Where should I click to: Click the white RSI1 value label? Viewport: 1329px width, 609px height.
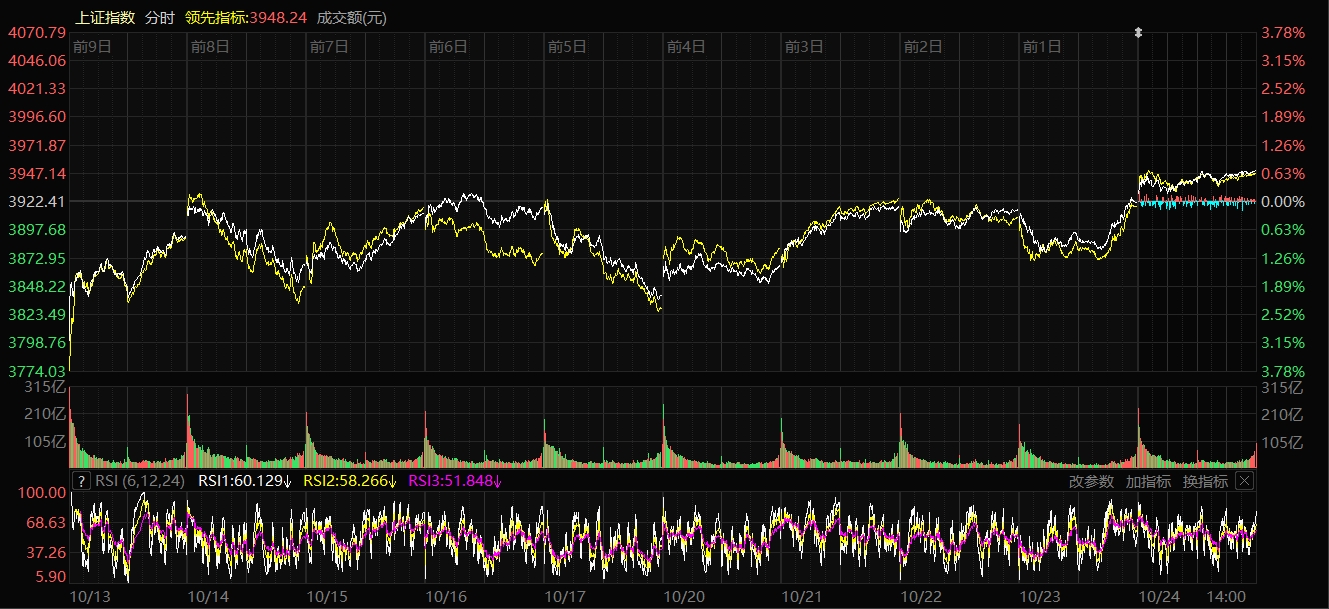245,481
